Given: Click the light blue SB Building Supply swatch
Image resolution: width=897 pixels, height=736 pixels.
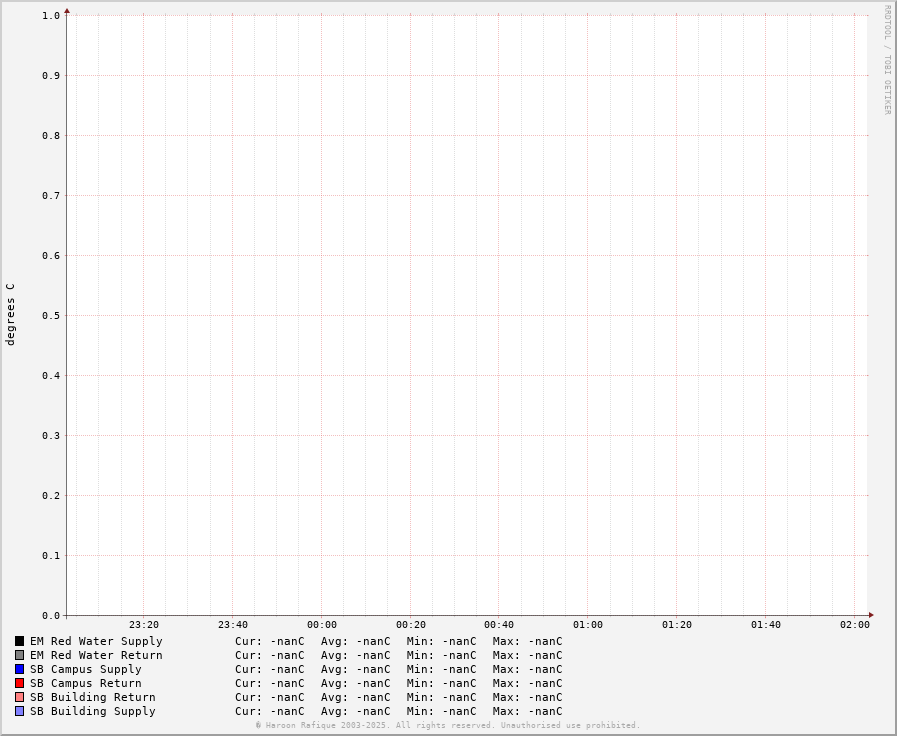Looking at the screenshot, I should click(19, 711).
